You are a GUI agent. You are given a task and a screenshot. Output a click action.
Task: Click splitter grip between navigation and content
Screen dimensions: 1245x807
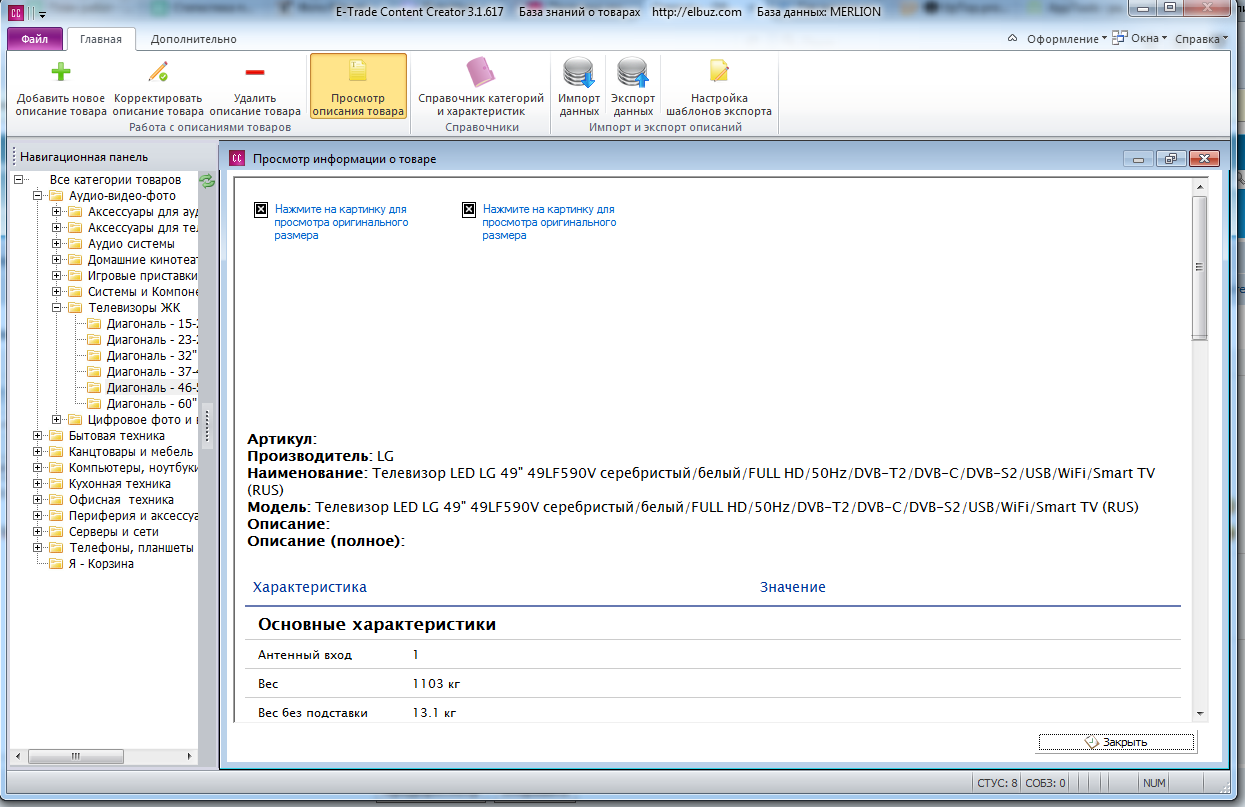tap(208, 428)
